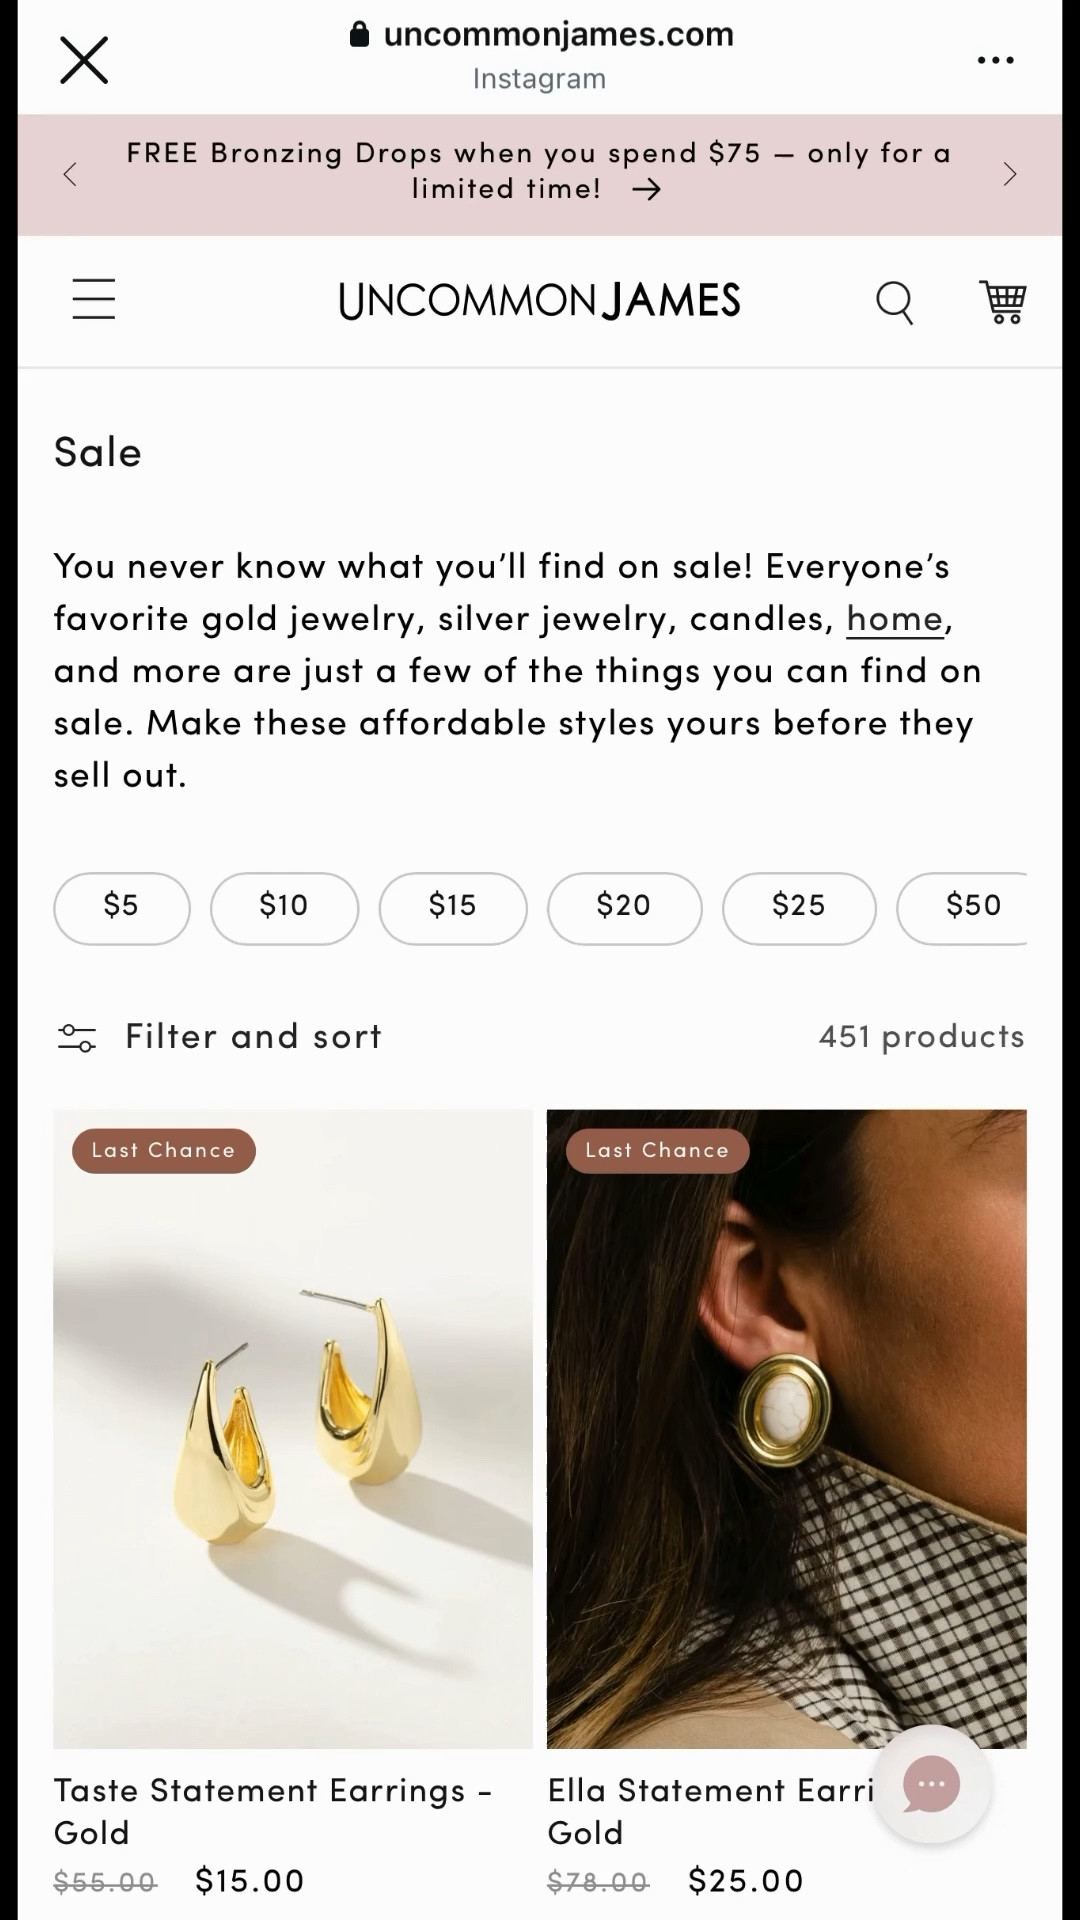Select the $15 price filter

(452, 907)
